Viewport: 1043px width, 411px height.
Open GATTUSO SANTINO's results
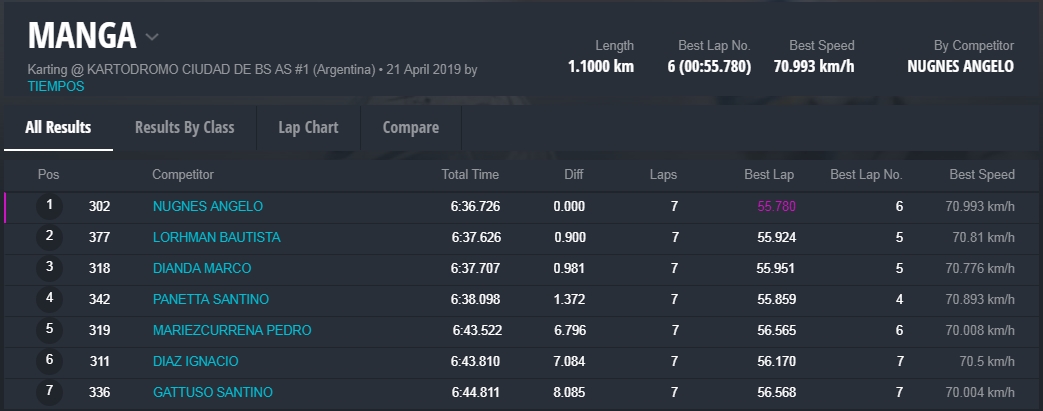(x=212, y=393)
